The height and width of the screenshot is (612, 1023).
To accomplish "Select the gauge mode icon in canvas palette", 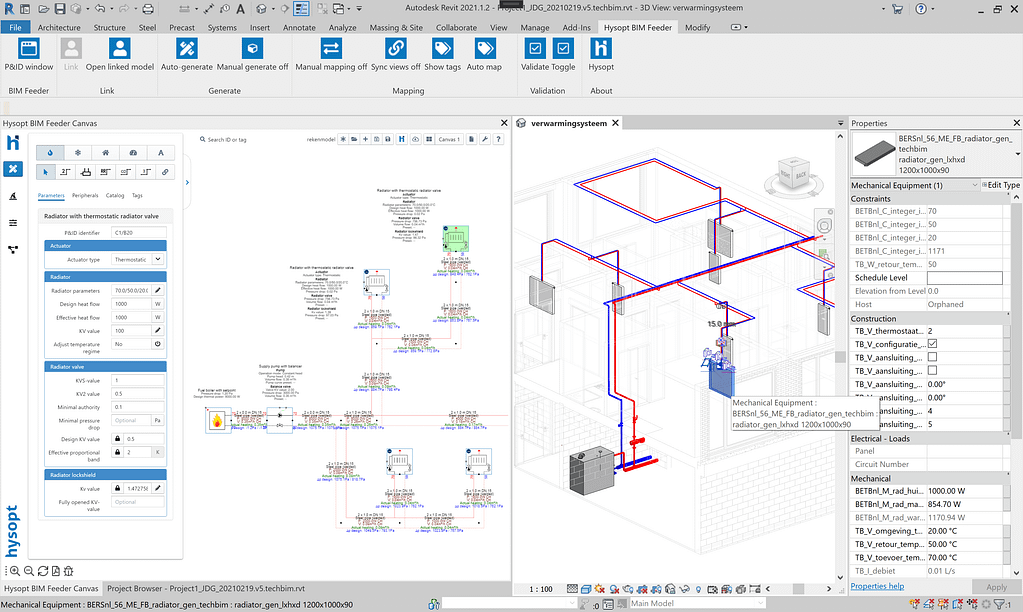I will coord(133,153).
